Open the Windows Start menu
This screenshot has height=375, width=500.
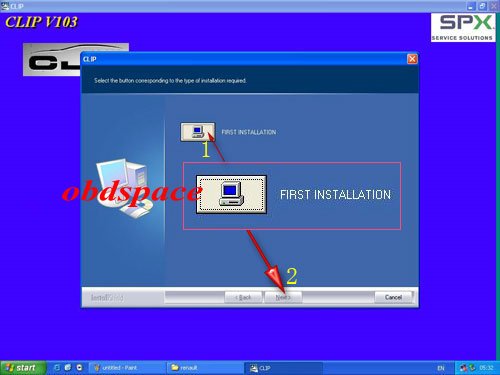pyautogui.click(x=22, y=368)
